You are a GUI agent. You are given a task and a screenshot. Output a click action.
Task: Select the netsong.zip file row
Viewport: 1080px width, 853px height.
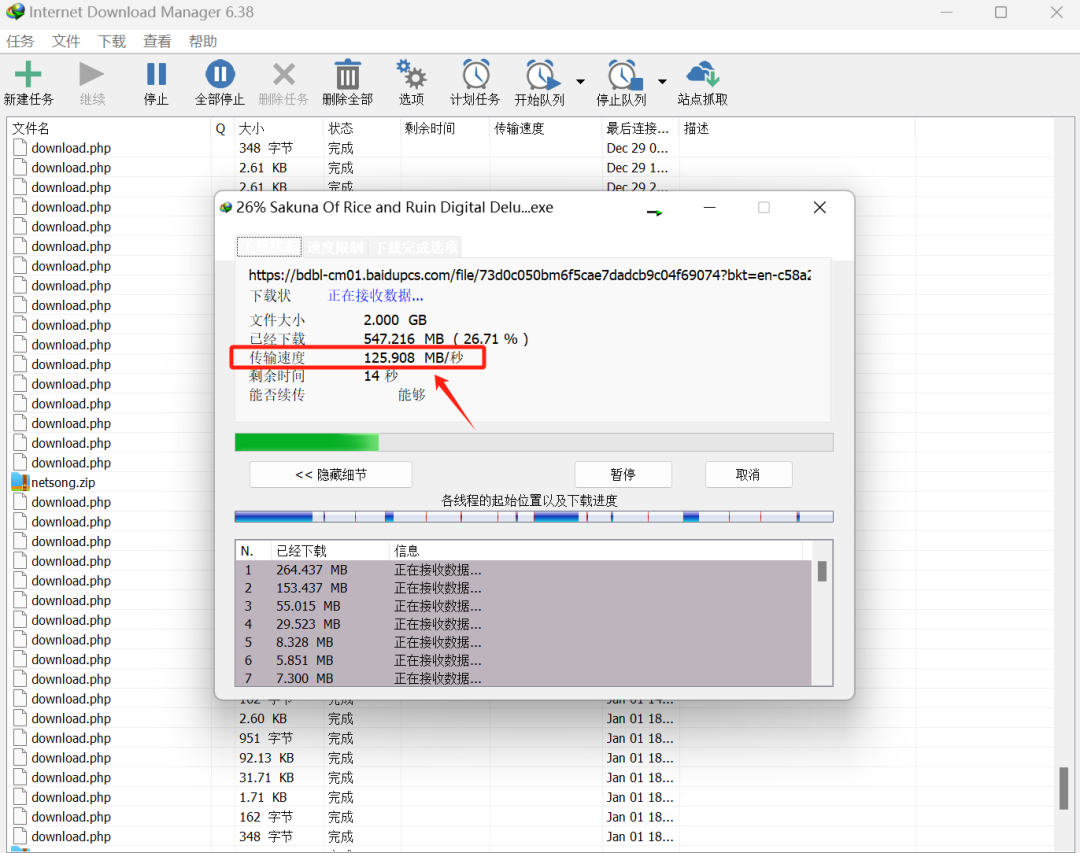point(110,482)
